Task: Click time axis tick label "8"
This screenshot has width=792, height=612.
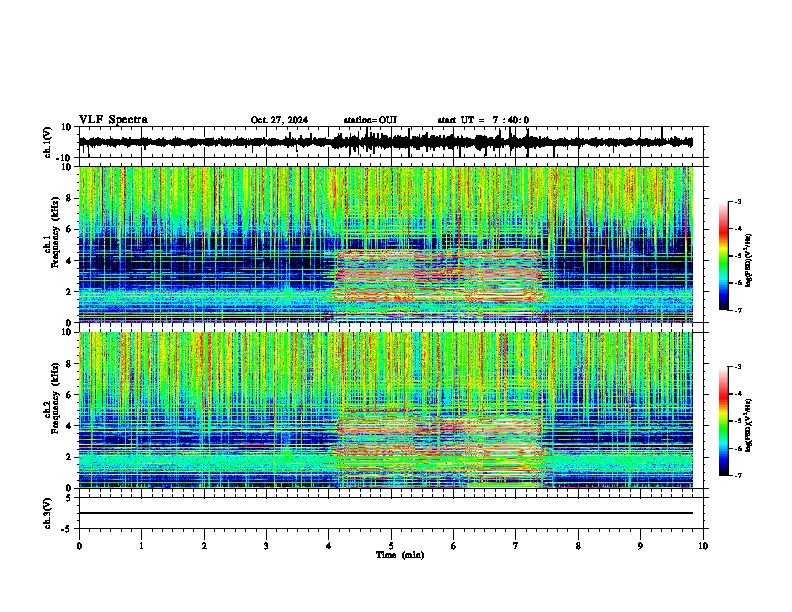Action: (578, 546)
